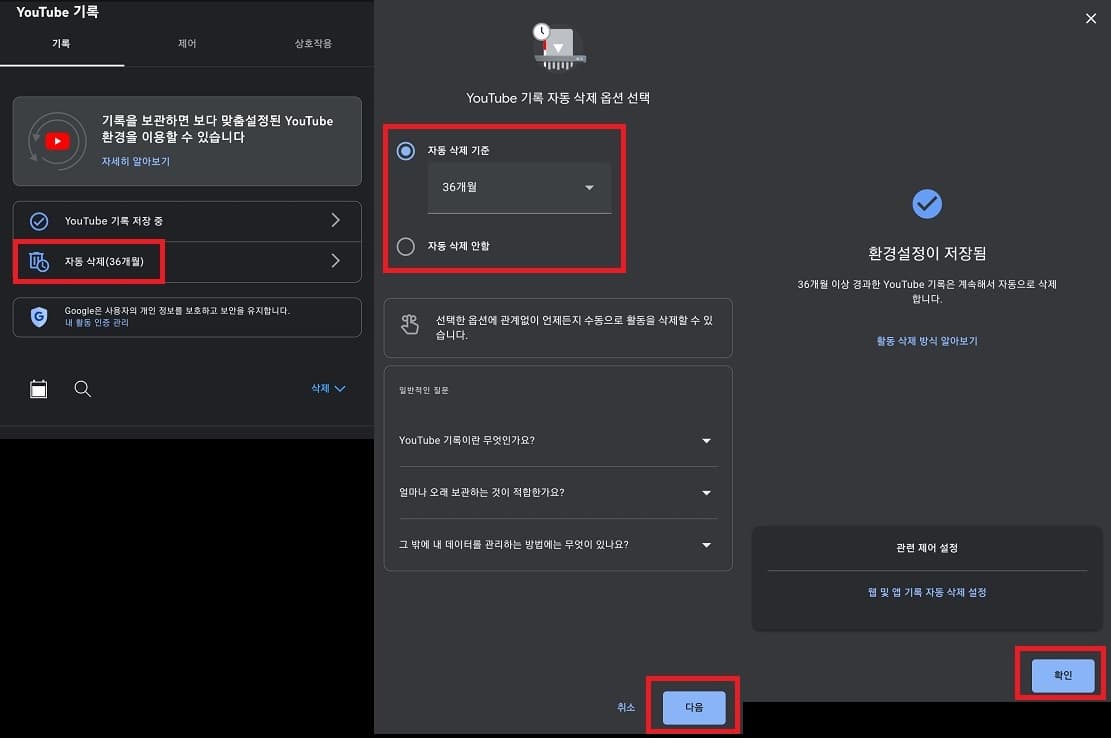Select the 자동 삭제 안함 radio button

coord(406,246)
